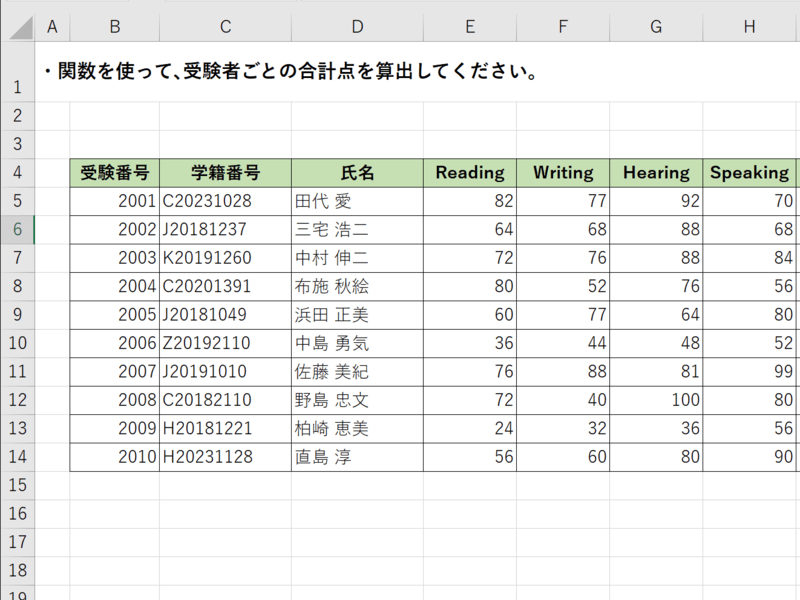The height and width of the screenshot is (600, 800).
Task: Click the Speaking header cell
Action: [749, 173]
